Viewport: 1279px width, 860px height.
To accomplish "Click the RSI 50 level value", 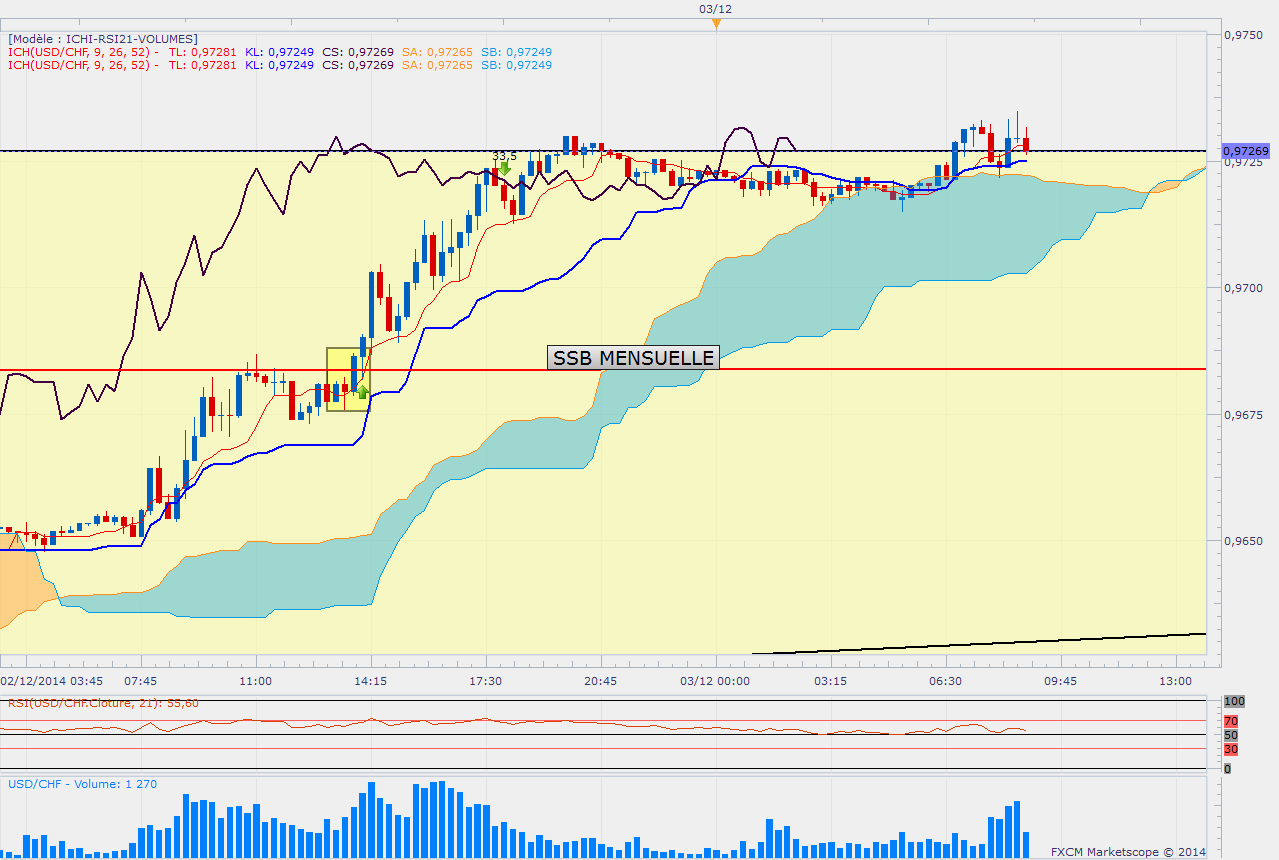I will [x=1231, y=735].
